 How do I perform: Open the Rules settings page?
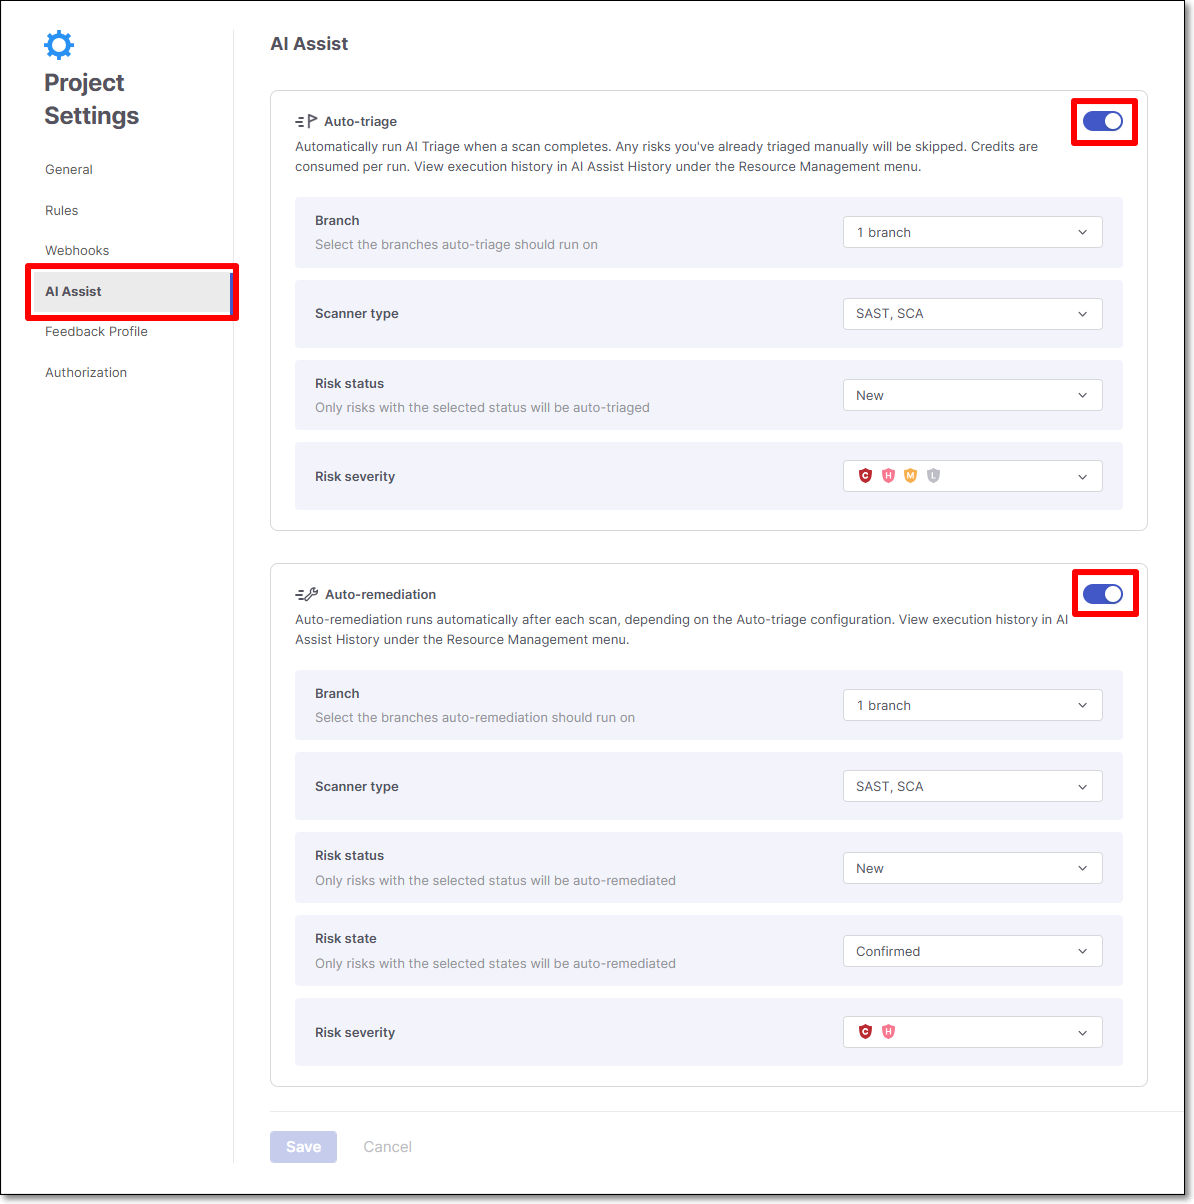point(61,211)
